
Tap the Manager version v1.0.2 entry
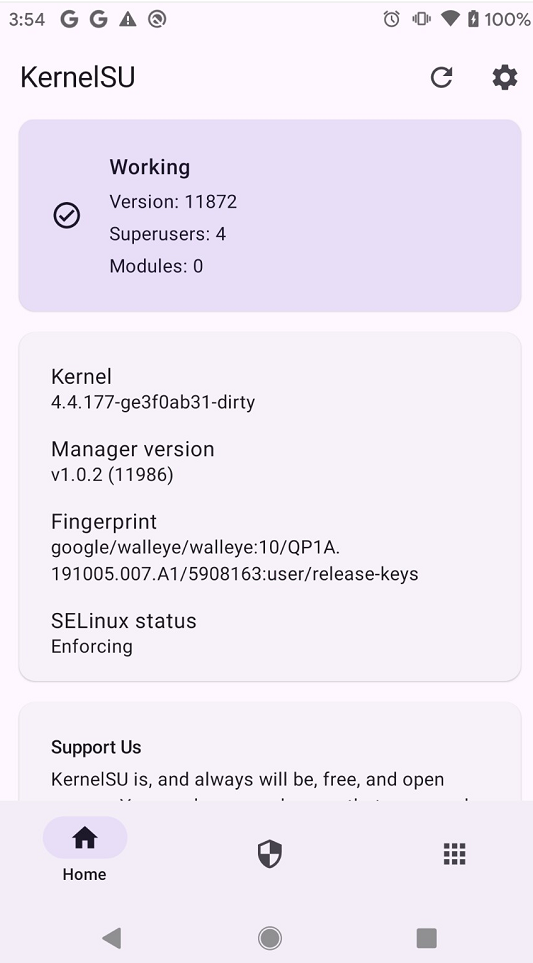coord(133,461)
